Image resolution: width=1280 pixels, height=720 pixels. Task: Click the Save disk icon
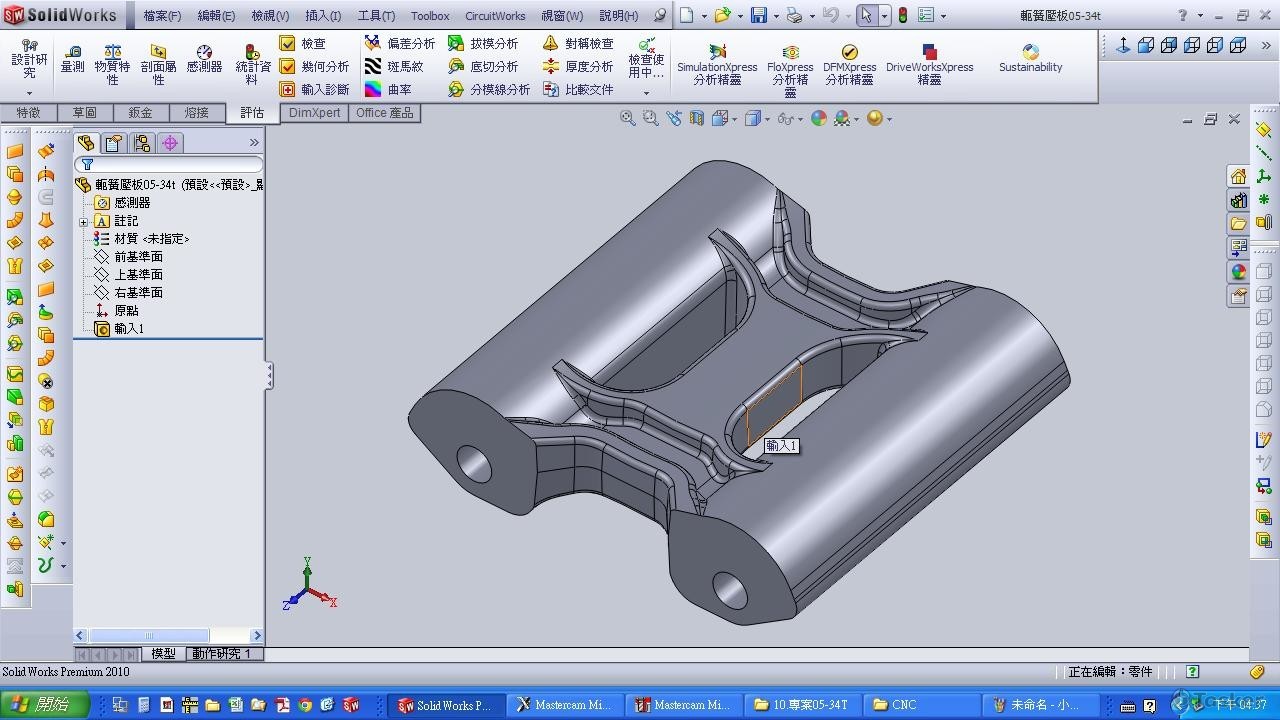point(759,15)
